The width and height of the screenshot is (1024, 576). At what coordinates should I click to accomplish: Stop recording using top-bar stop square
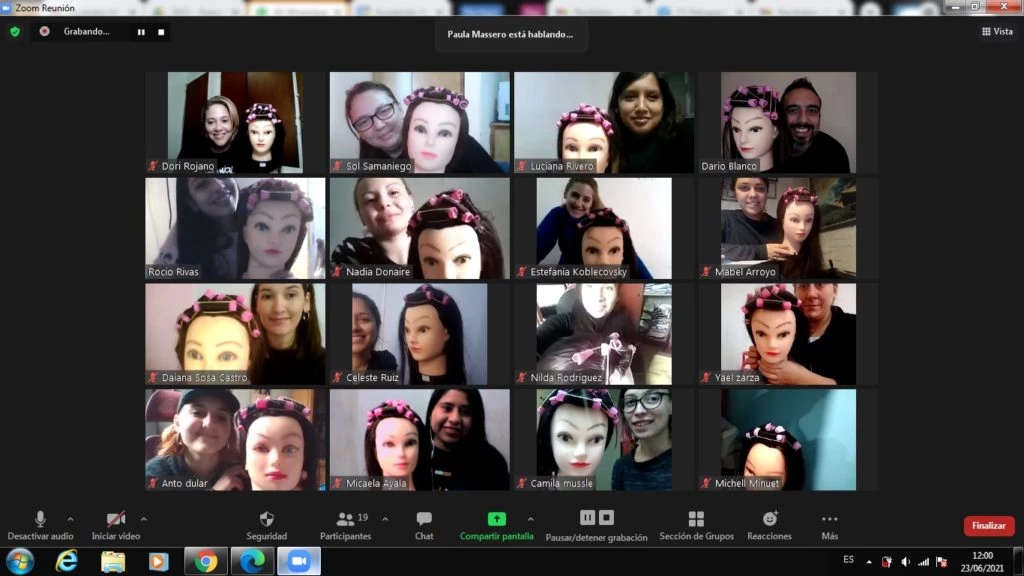point(161,32)
